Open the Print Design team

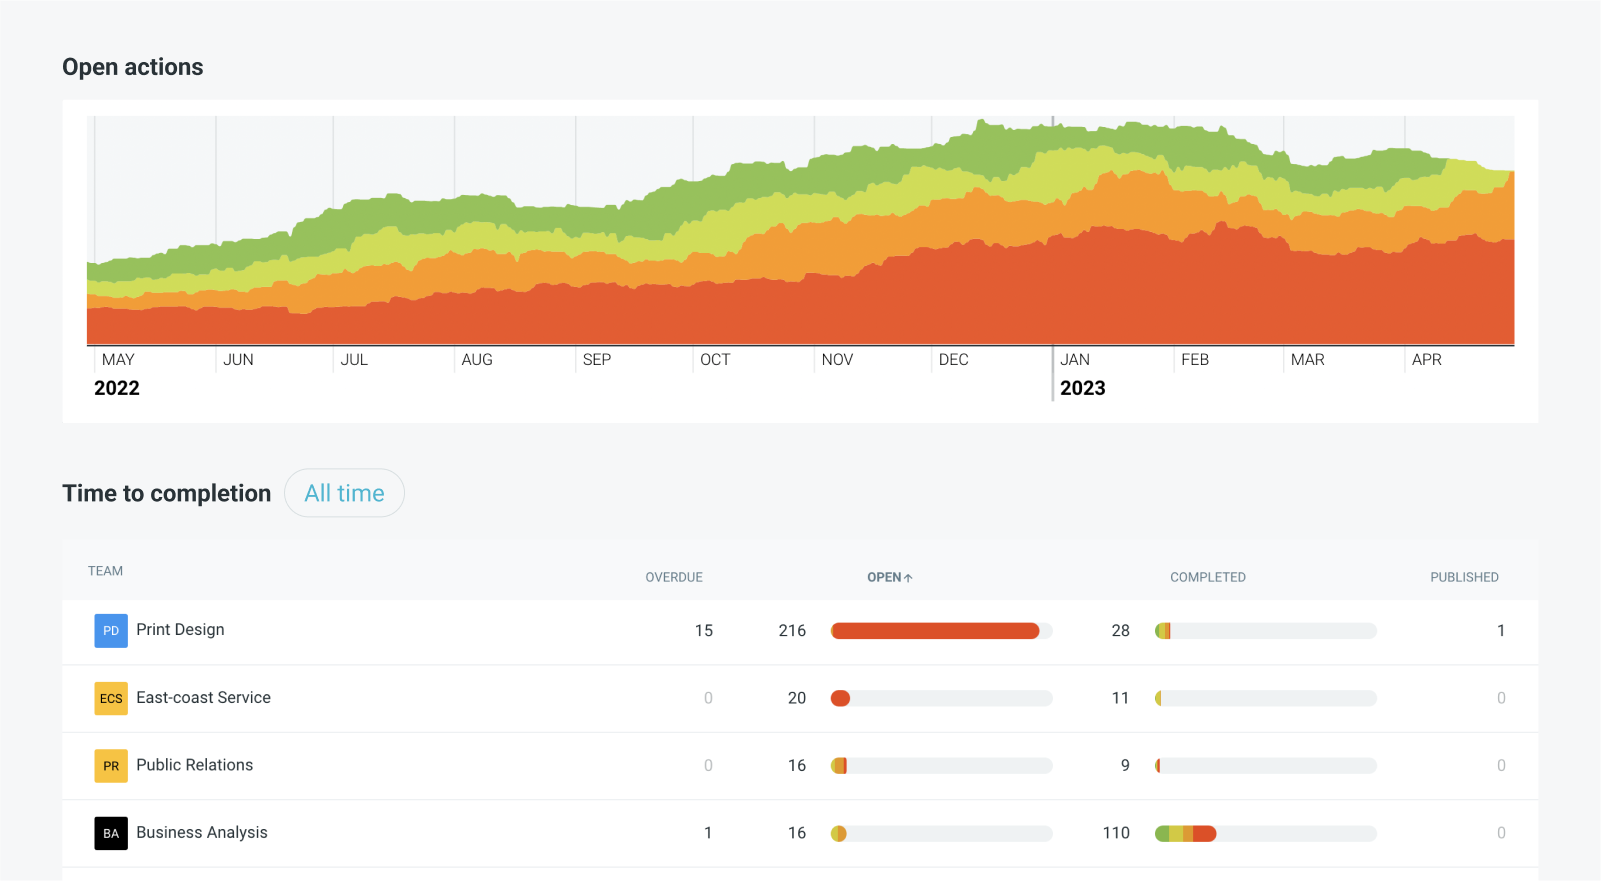tap(180, 630)
